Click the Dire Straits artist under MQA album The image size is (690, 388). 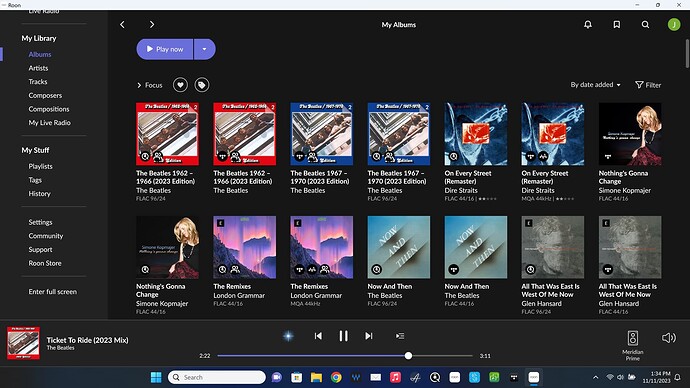[538, 190]
